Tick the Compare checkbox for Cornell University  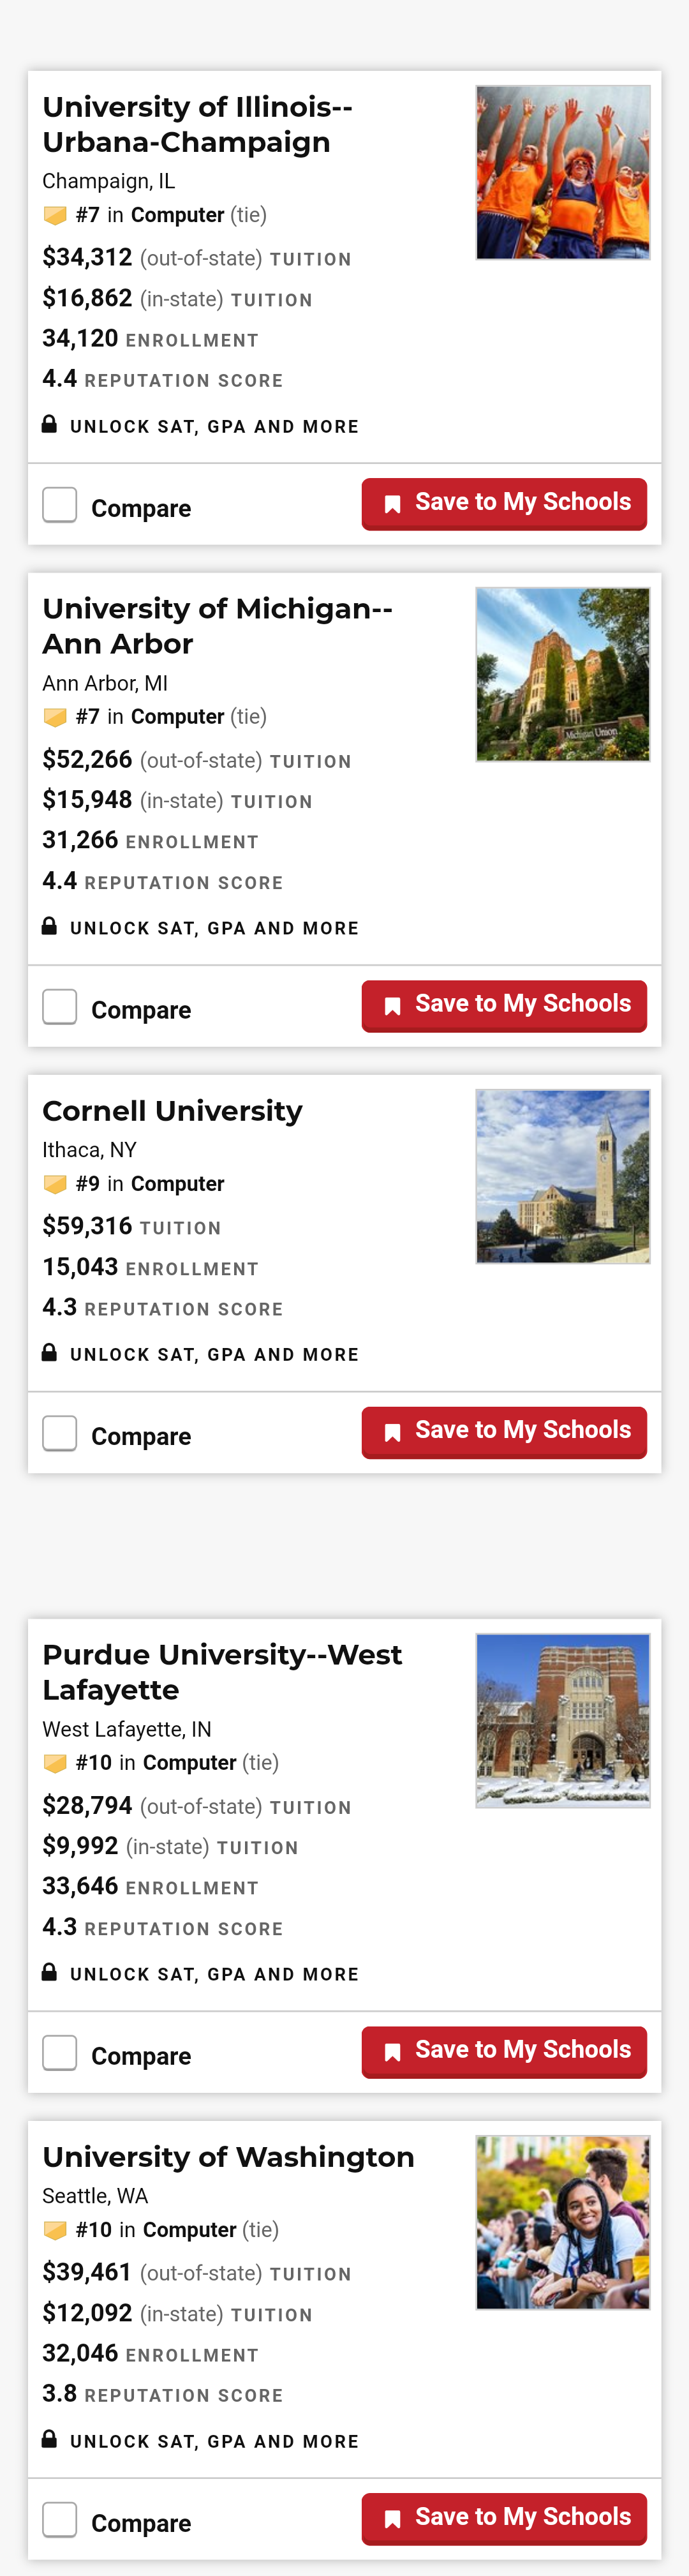pos(60,1433)
